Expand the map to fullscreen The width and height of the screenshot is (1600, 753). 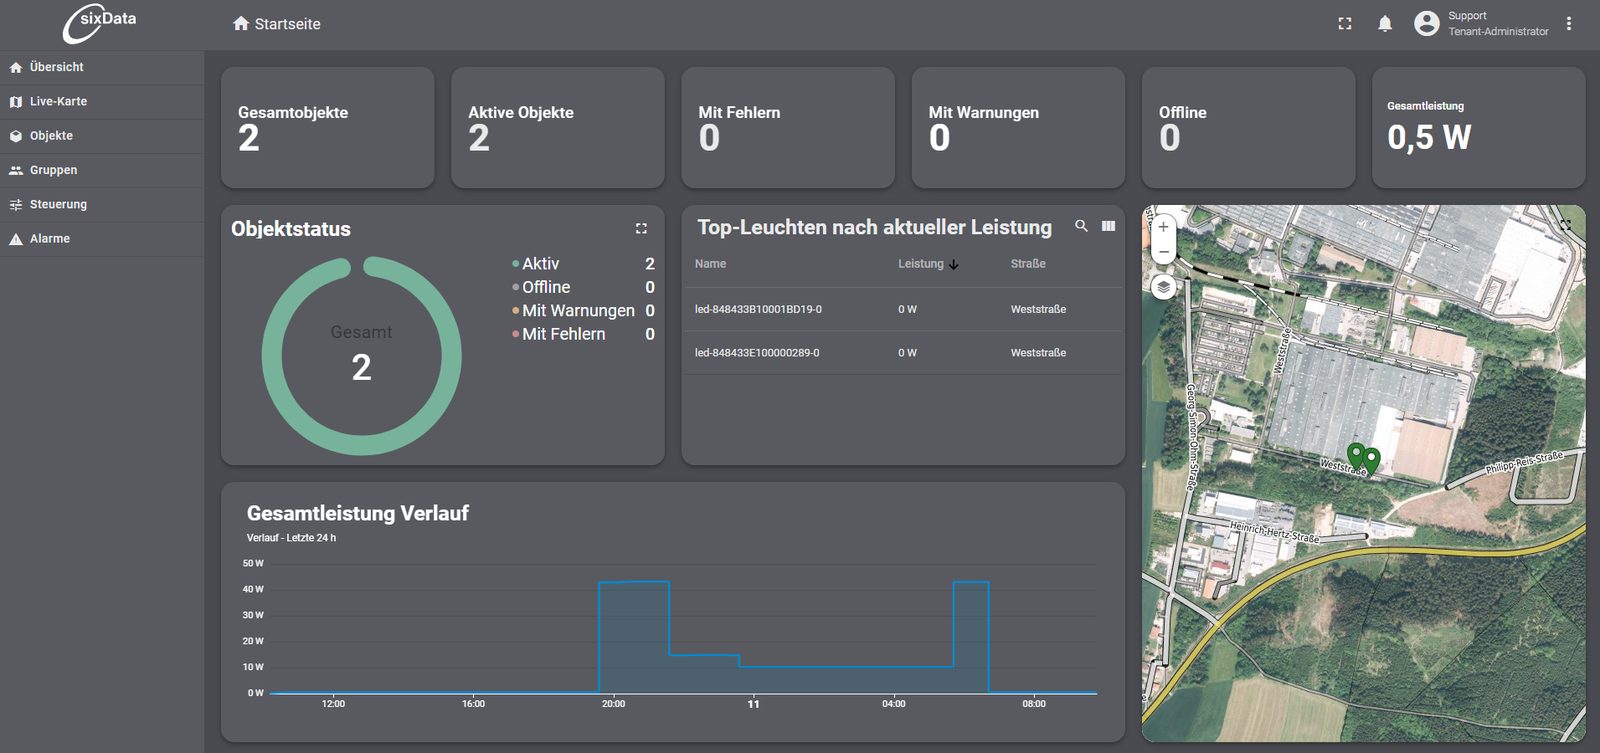1566,225
